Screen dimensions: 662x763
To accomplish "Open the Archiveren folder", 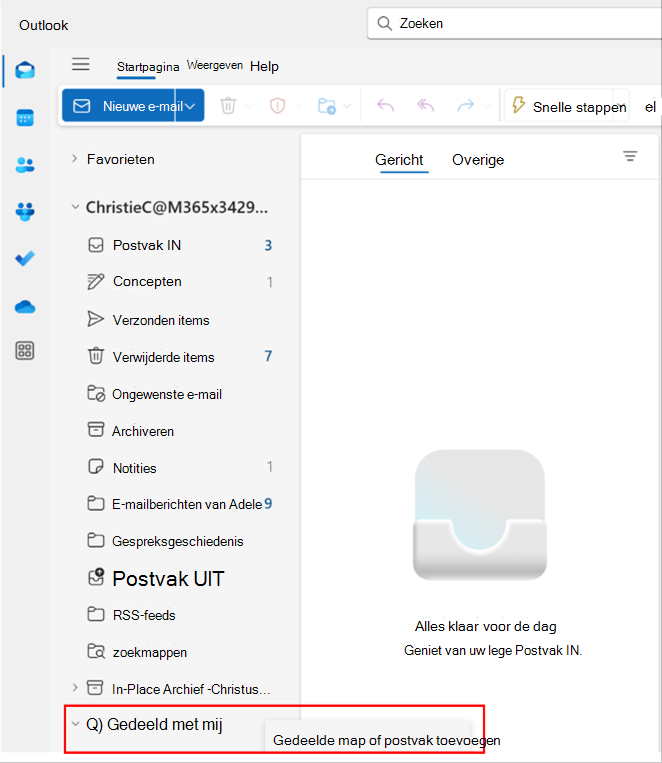I will 180,431.
